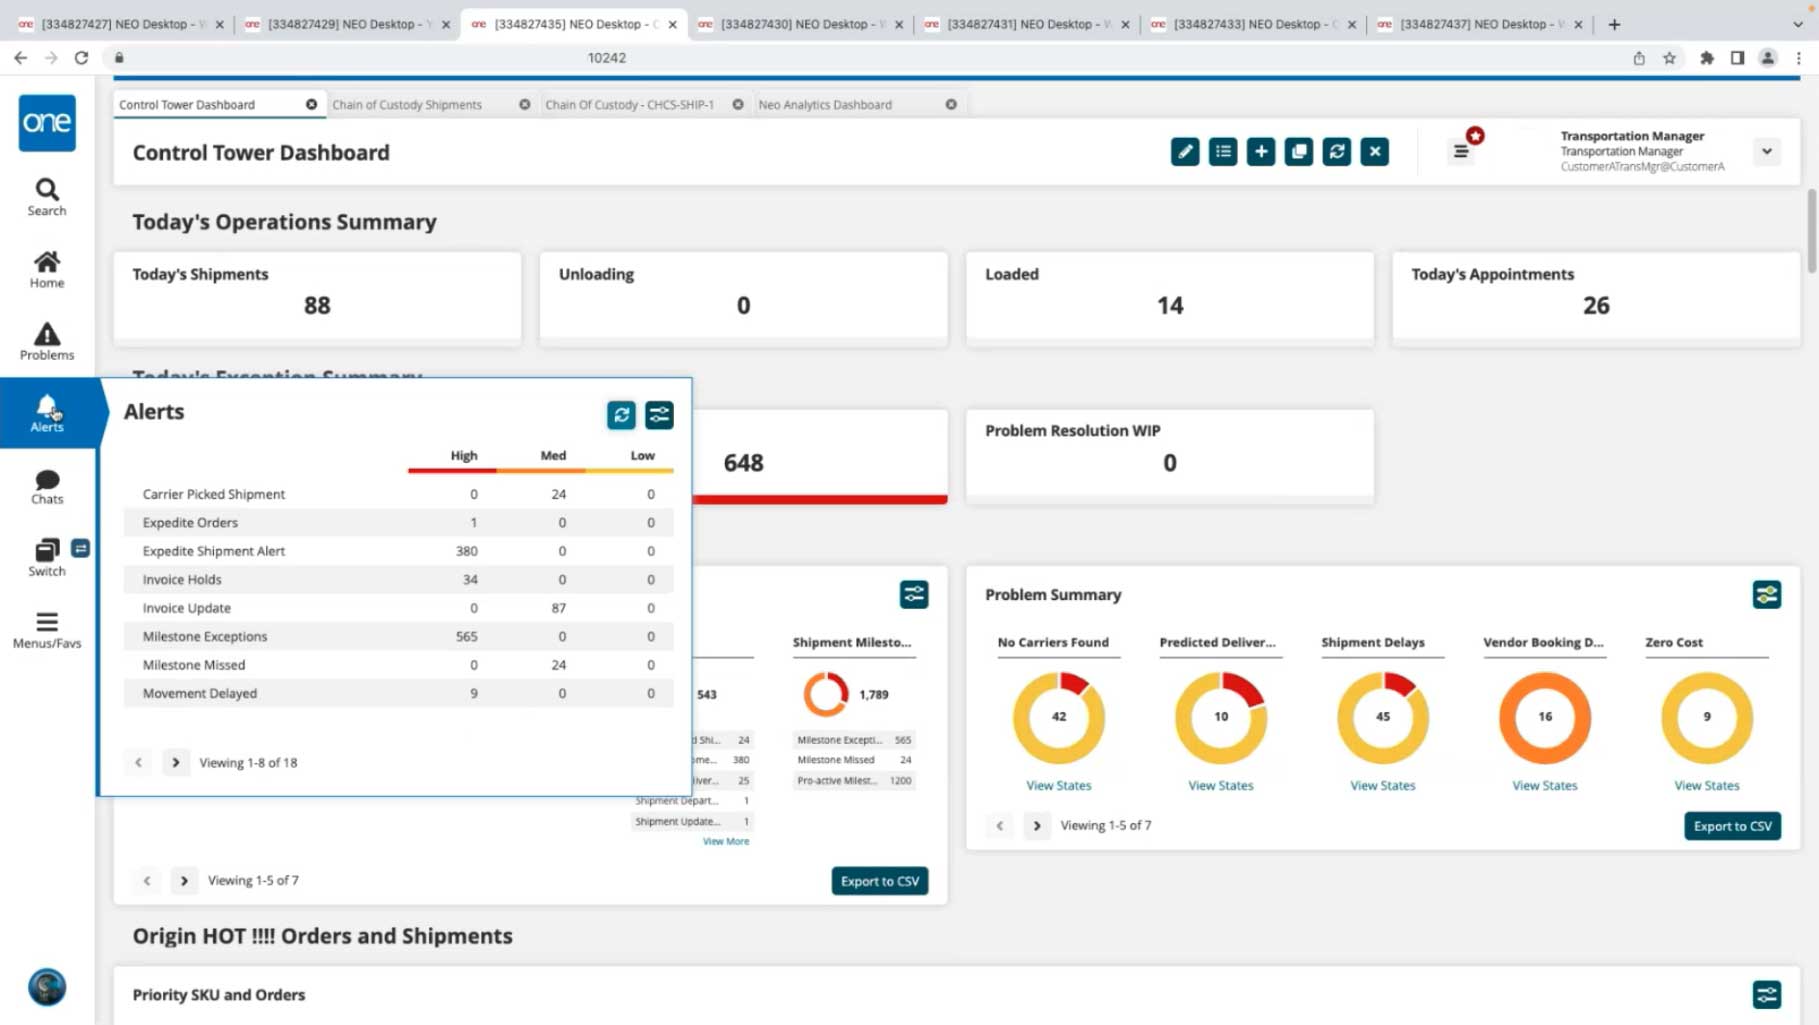Switch to Chain of Custody Shipments tab
Screen dimensions: 1819x1025
click(407, 105)
